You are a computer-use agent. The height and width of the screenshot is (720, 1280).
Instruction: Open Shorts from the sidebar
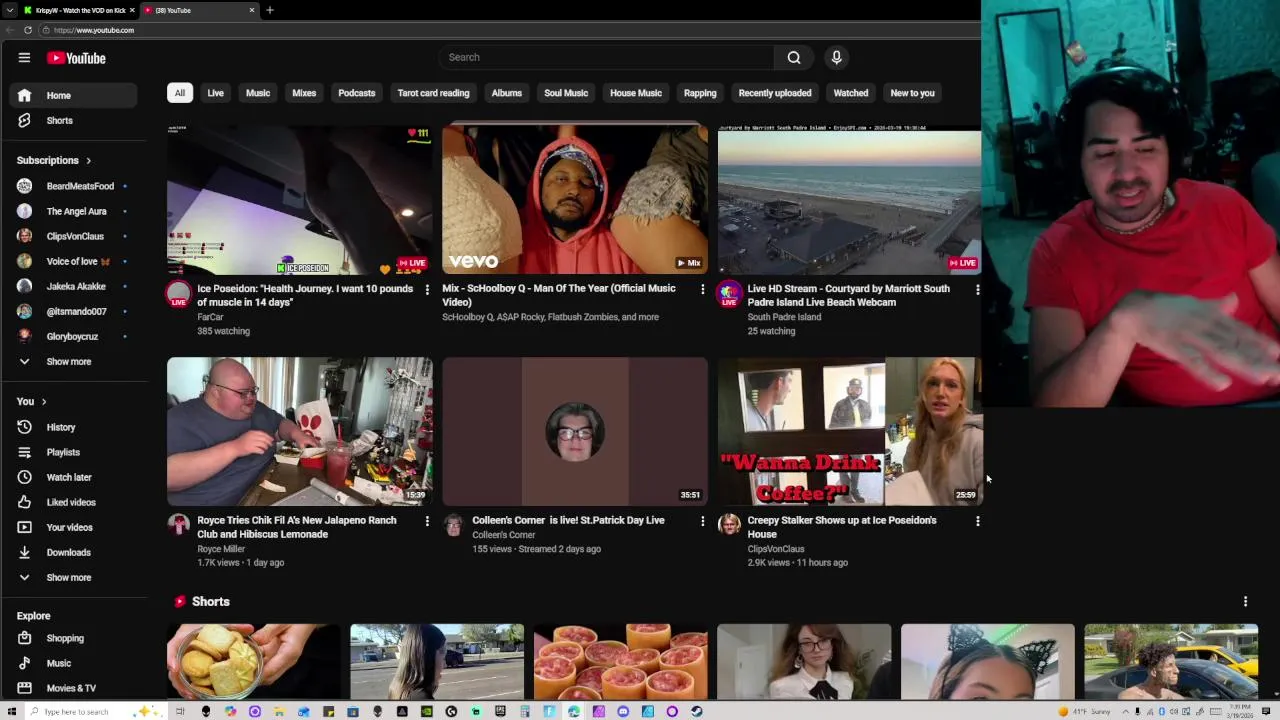pyautogui.click(x=72, y=120)
